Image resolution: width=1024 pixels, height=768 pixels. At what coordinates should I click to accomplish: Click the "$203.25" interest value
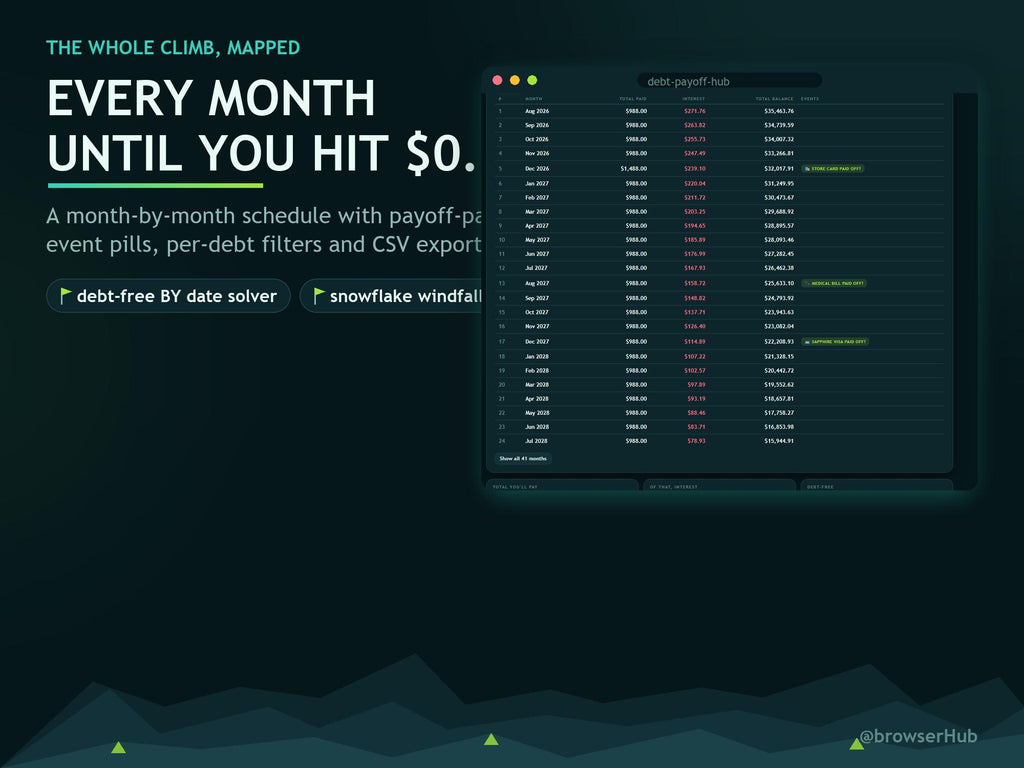[695, 212]
